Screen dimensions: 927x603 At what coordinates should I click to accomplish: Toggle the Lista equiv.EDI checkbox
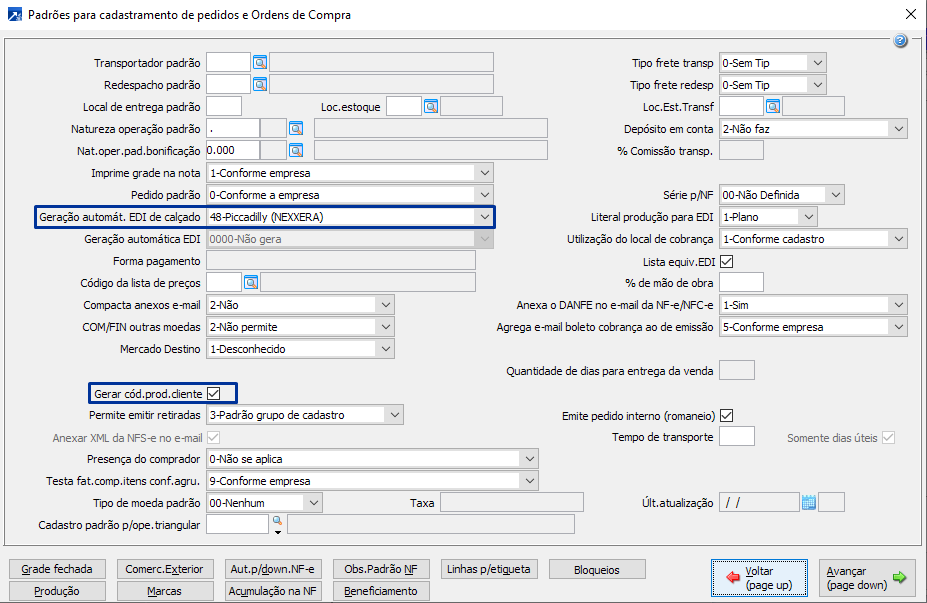(727, 262)
